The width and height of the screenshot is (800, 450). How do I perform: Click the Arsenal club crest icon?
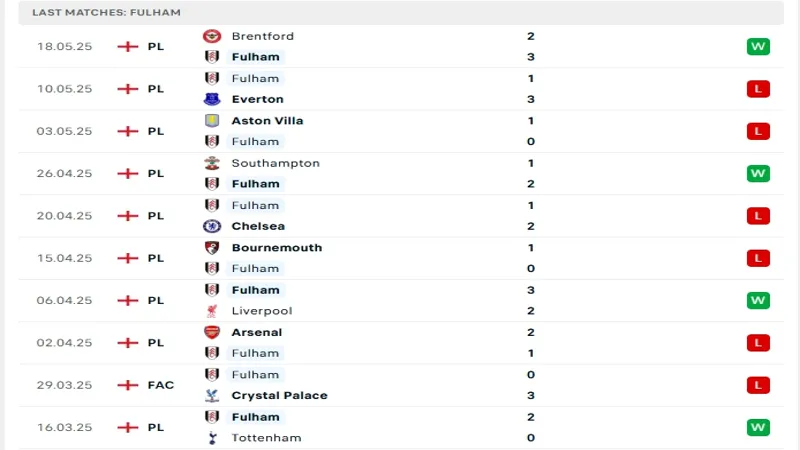click(x=212, y=332)
